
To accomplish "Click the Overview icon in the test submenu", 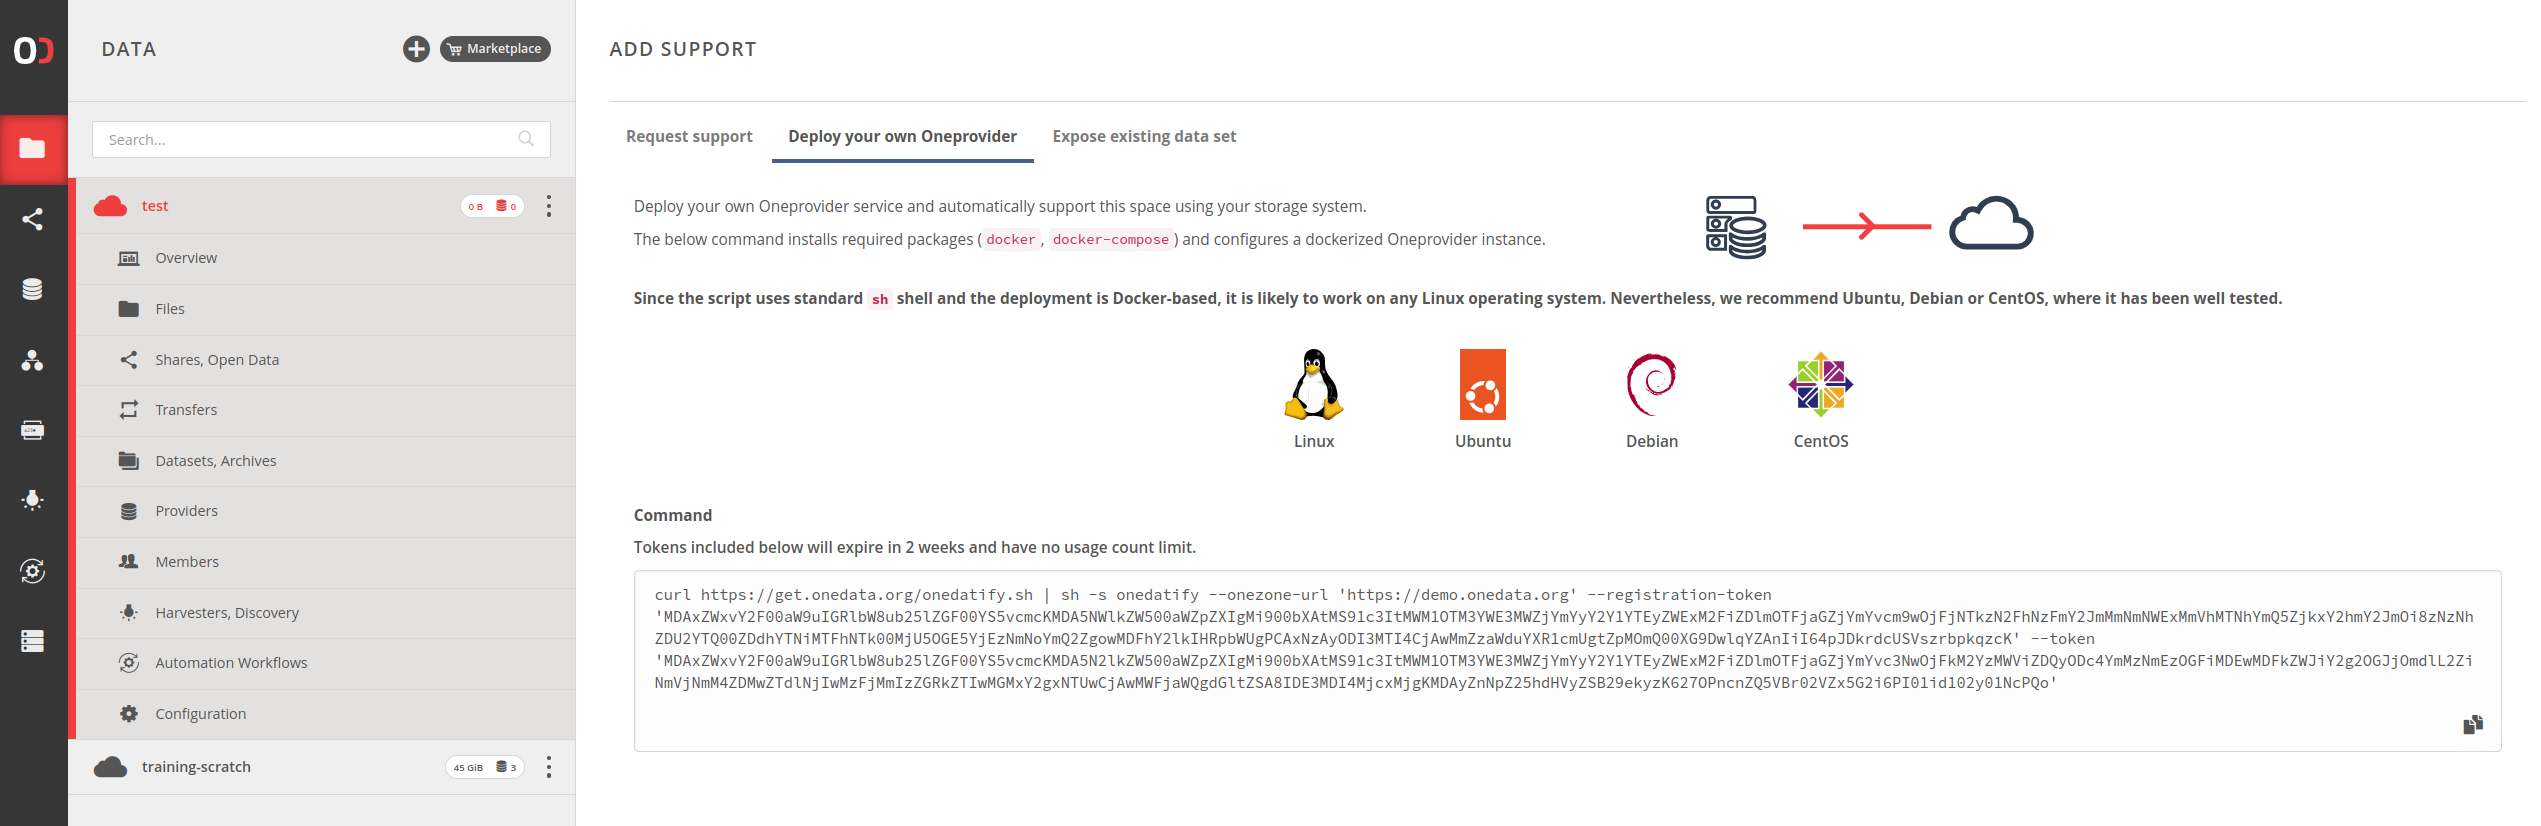I will [x=129, y=258].
